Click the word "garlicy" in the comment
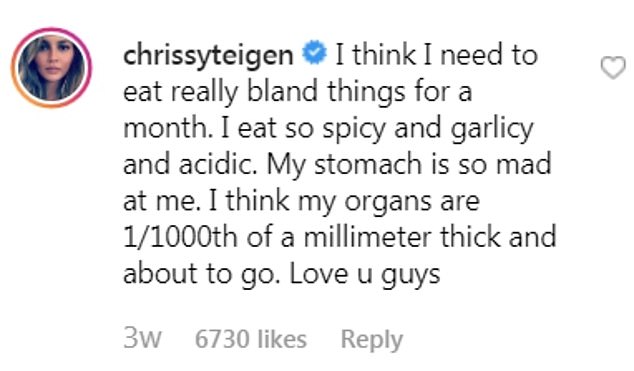The width and height of the screenshot is (634, 371). pos(492,129)
